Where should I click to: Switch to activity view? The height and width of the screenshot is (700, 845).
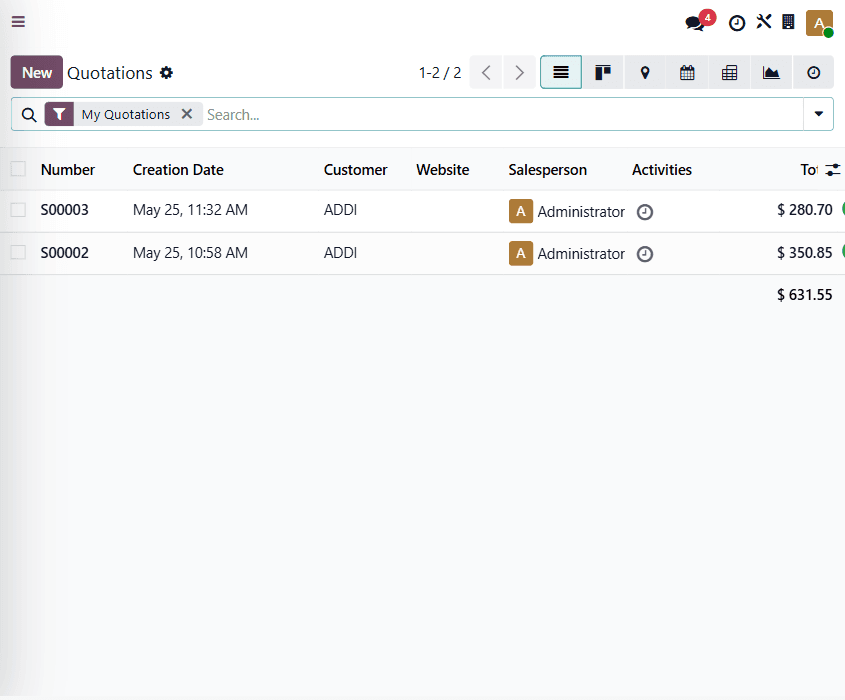(813, 72)
